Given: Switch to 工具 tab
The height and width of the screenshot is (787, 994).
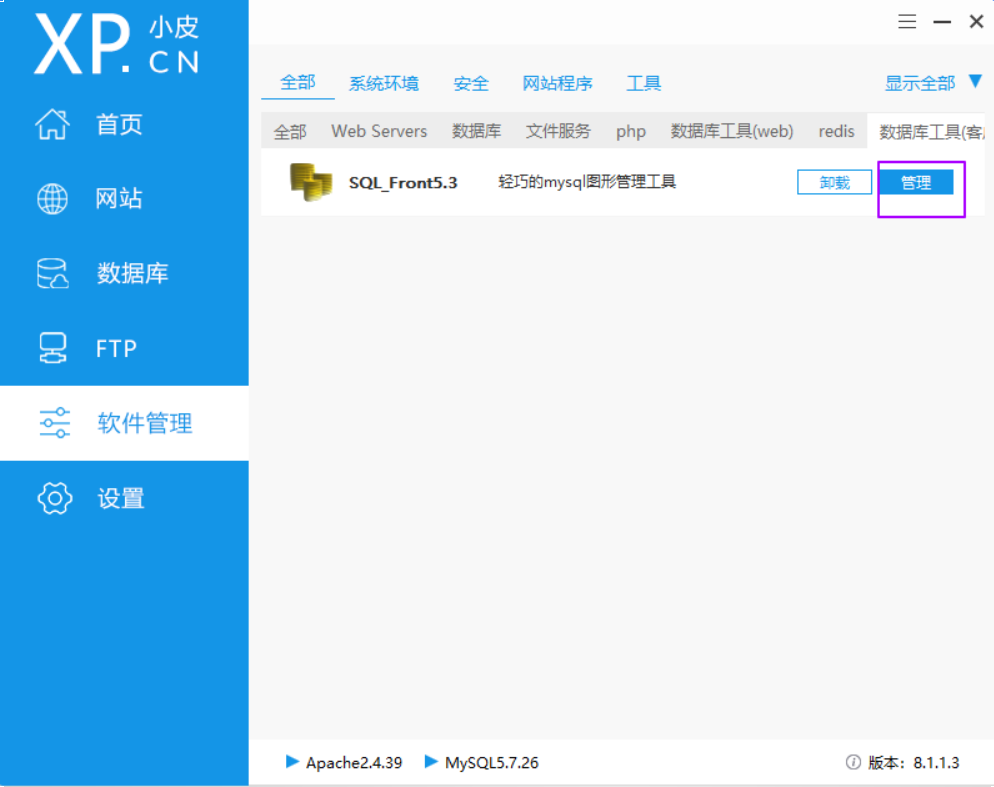Looking at the screenshot, I should [643, 83].
